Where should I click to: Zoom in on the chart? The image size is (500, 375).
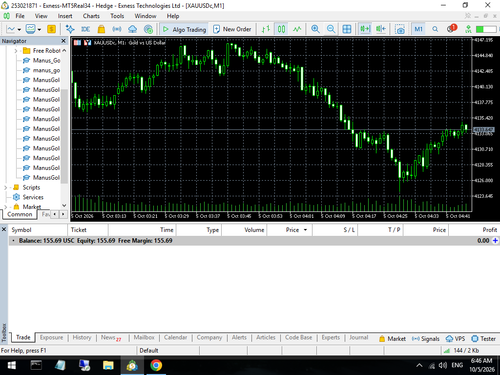tap(315, 29)
